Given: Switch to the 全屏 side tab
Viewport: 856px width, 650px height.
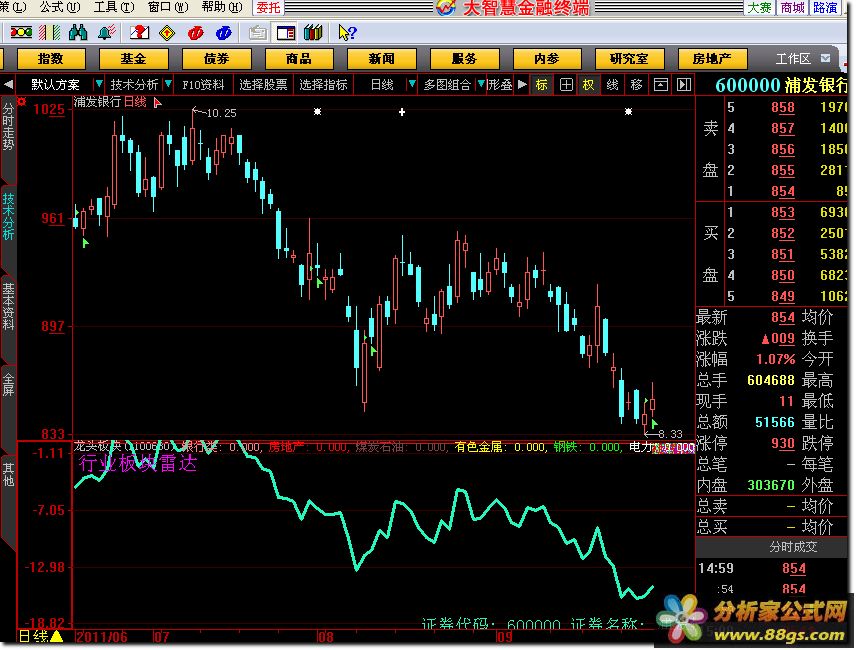Looking at the screenshot, I should tap(8, 384).
